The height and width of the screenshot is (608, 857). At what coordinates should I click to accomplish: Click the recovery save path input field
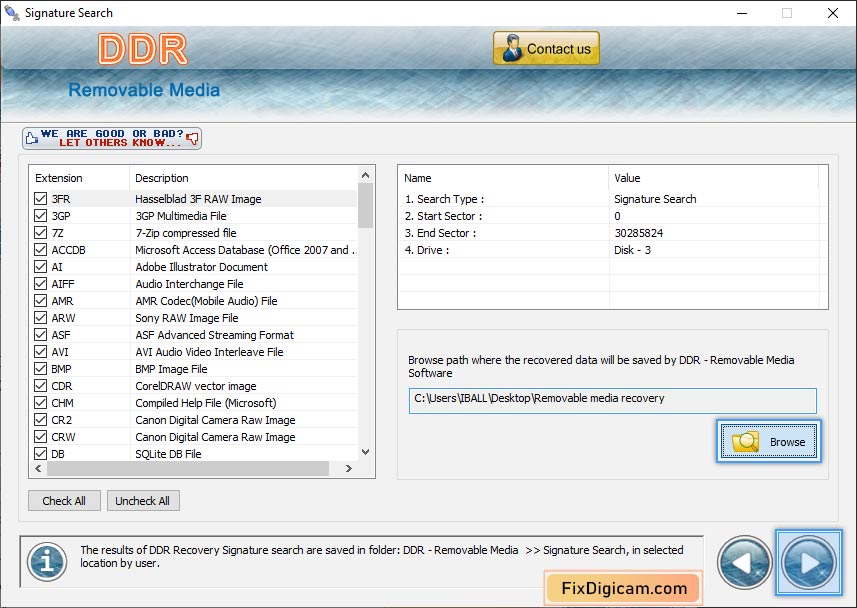[x=612, y=401]
